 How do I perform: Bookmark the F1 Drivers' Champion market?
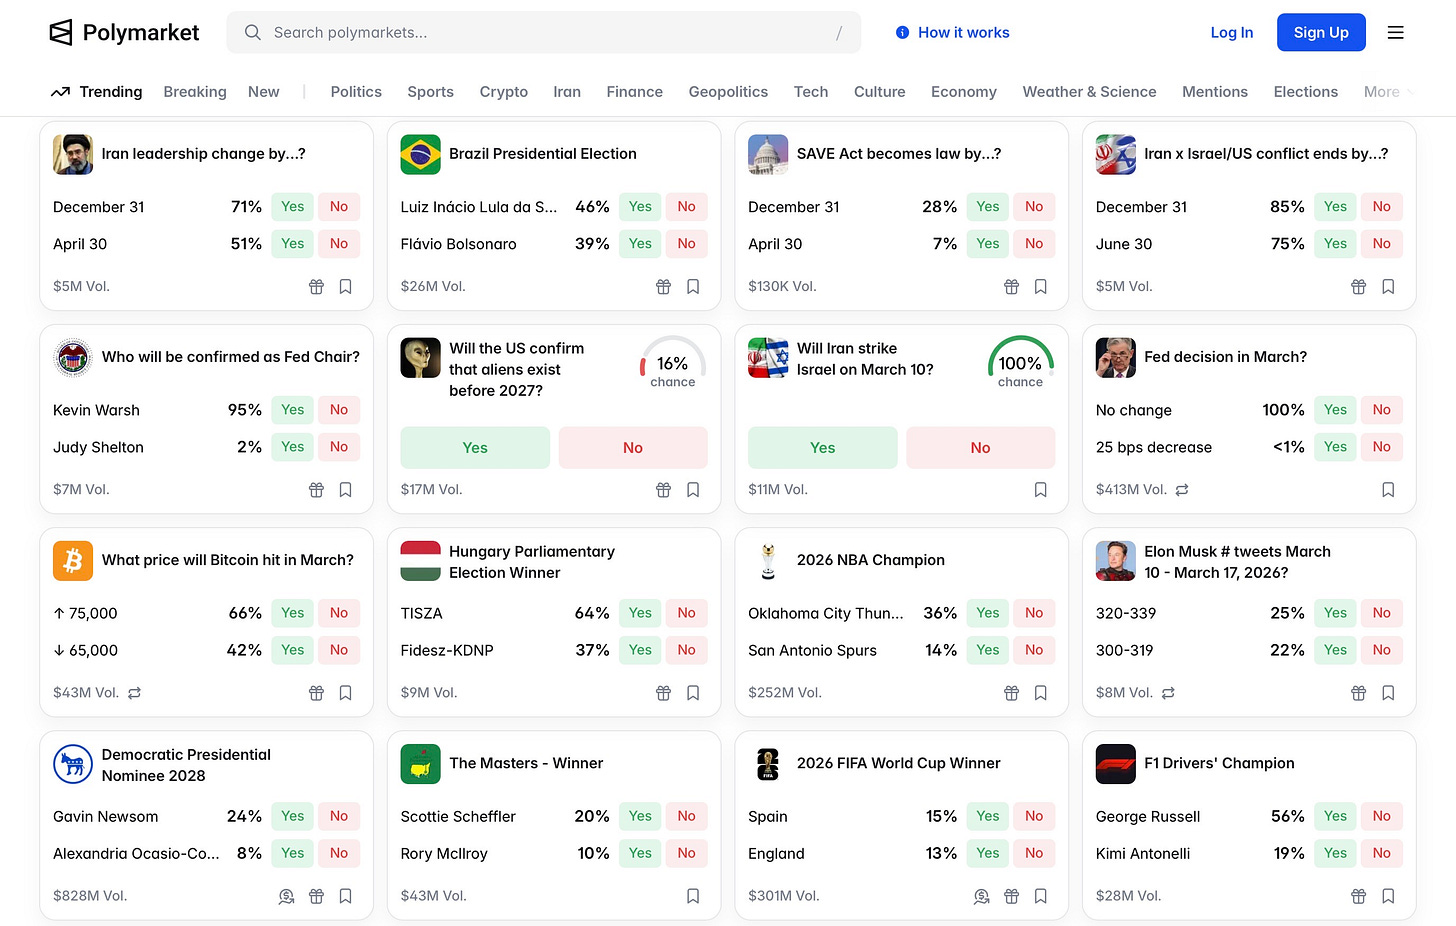pyautogui.click(x=1388, y=896)
